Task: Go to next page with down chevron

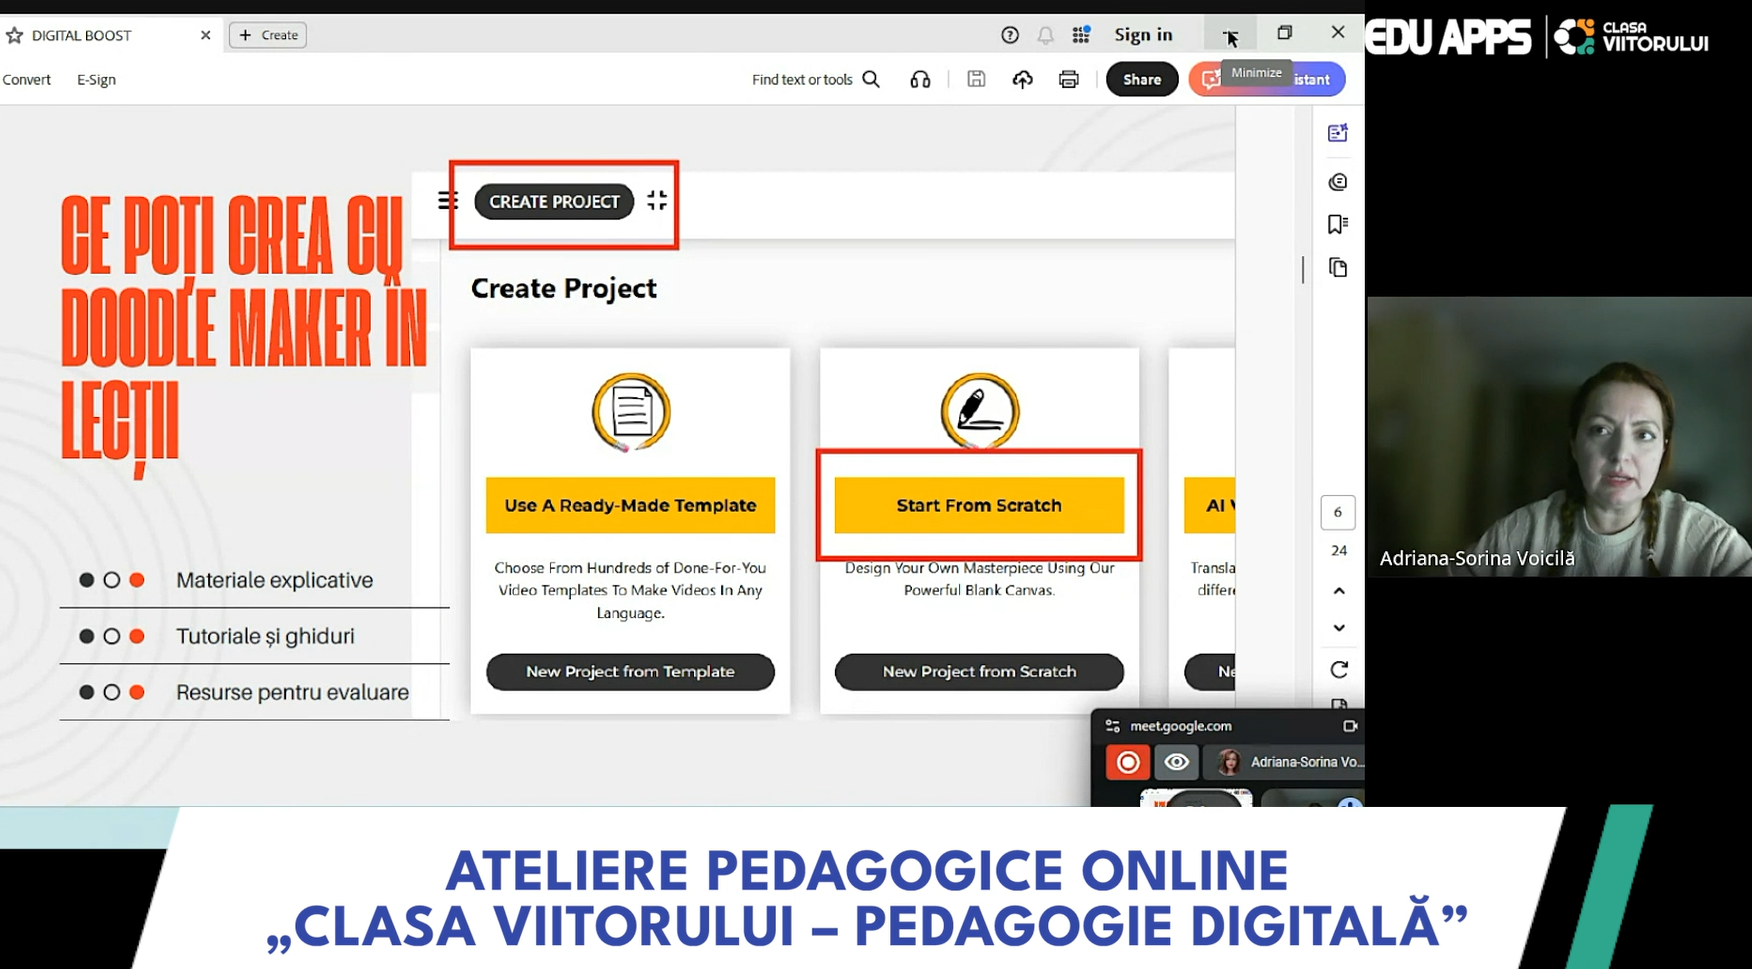Action: click(x=1339, y=628)
